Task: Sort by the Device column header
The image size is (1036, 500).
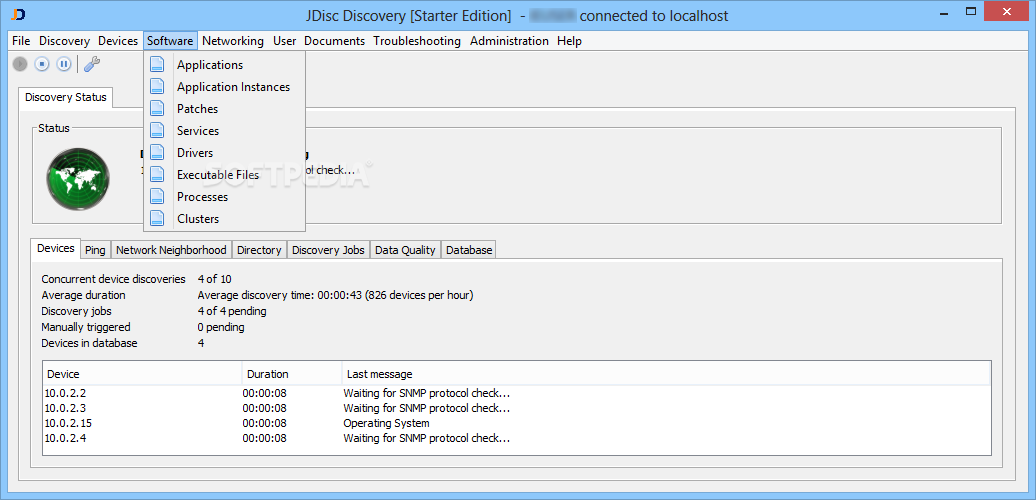Action: click(143, 374)
